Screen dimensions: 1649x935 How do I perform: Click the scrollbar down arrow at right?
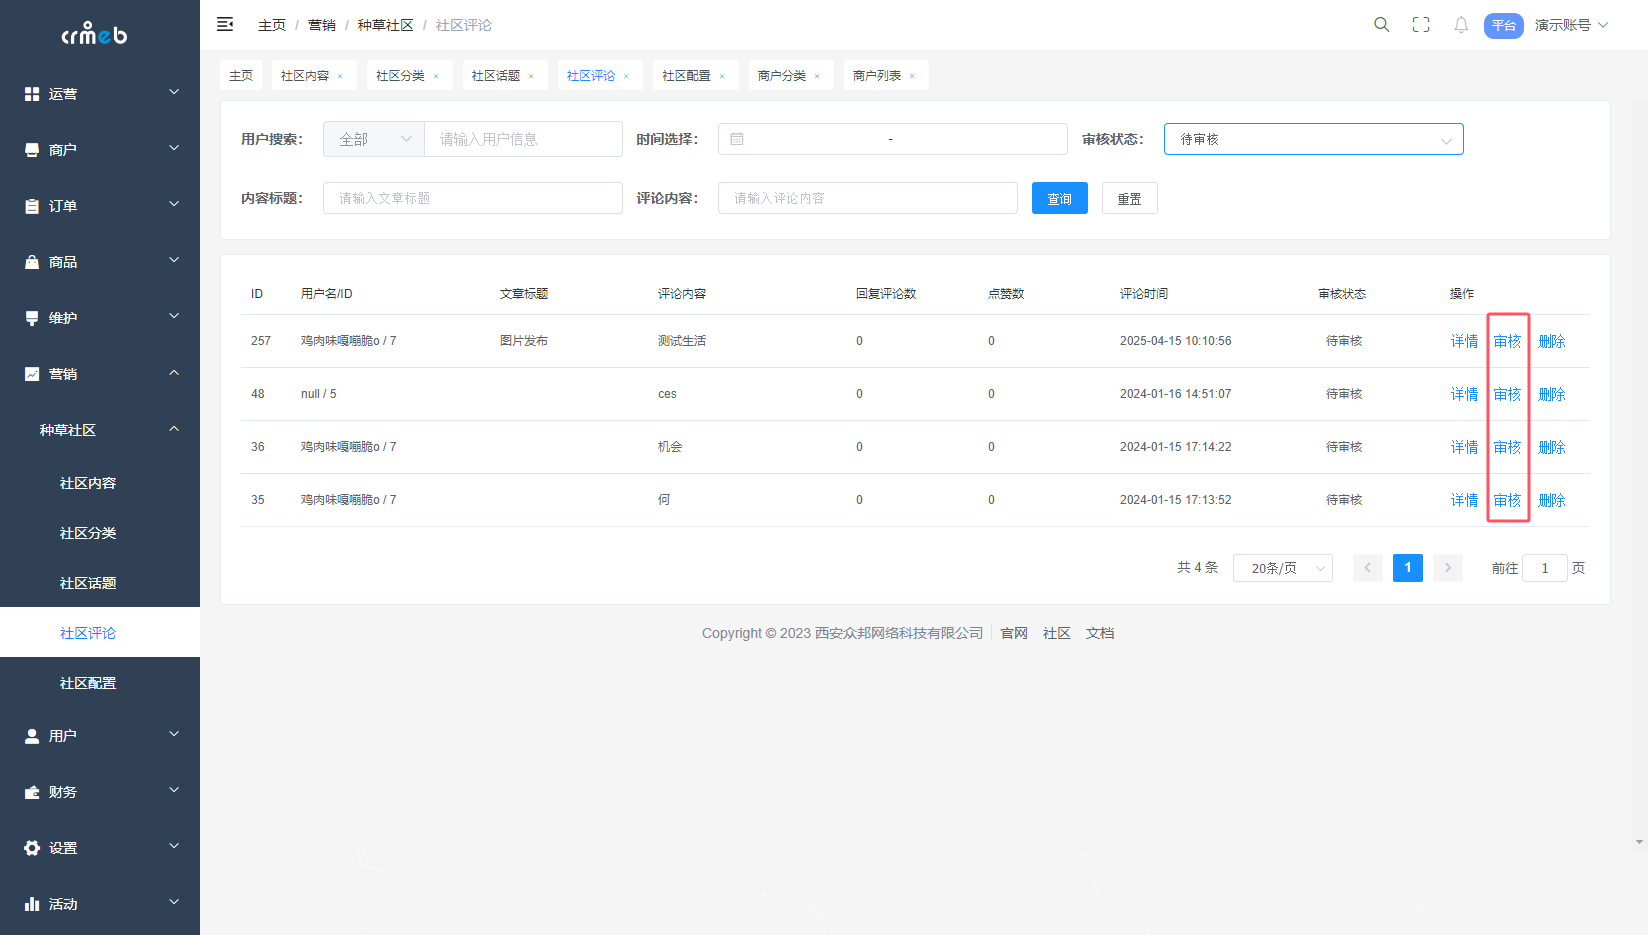[1639, 842]
